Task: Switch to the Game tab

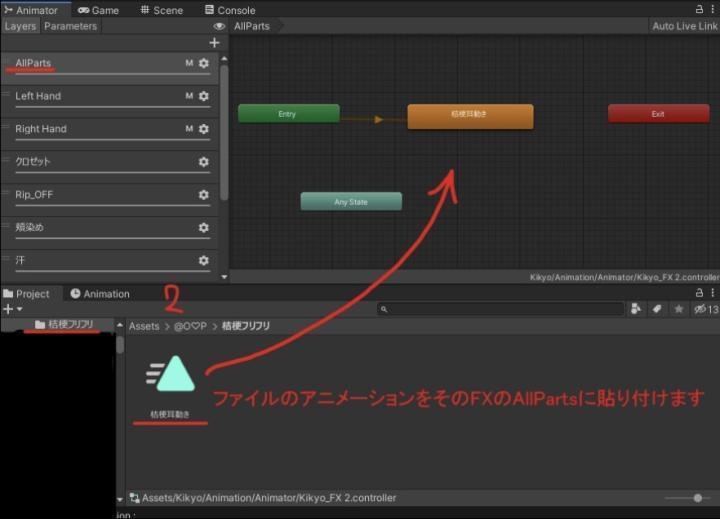Action: [98, 10]
